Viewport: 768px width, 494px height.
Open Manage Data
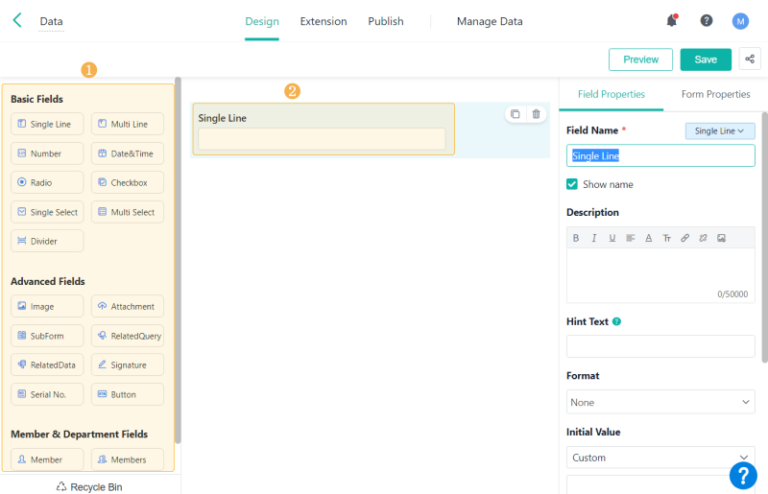point(490,22)
